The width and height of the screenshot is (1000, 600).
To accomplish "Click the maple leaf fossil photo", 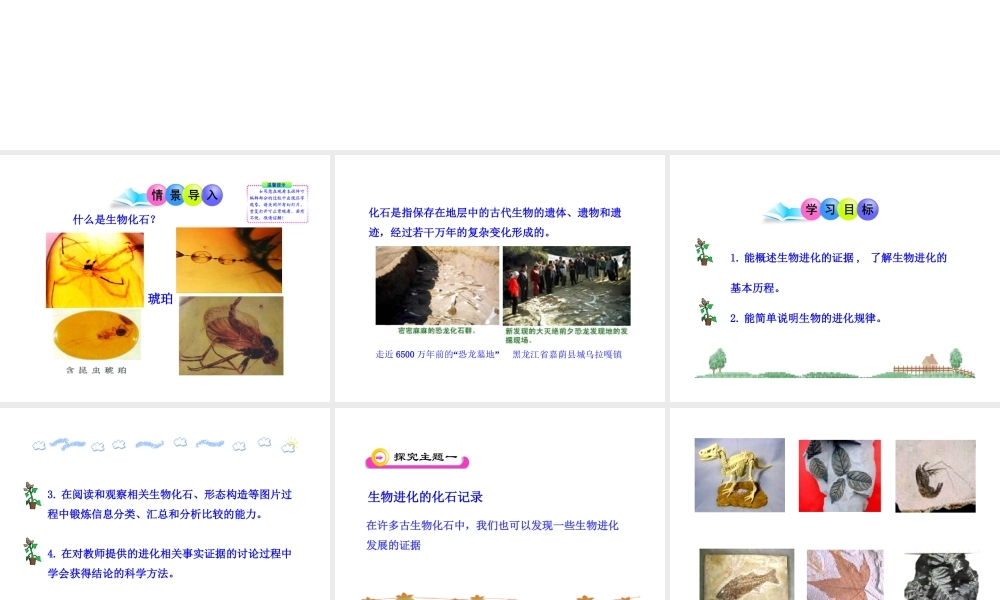I will pyautogui.click(x=845, y=574).
